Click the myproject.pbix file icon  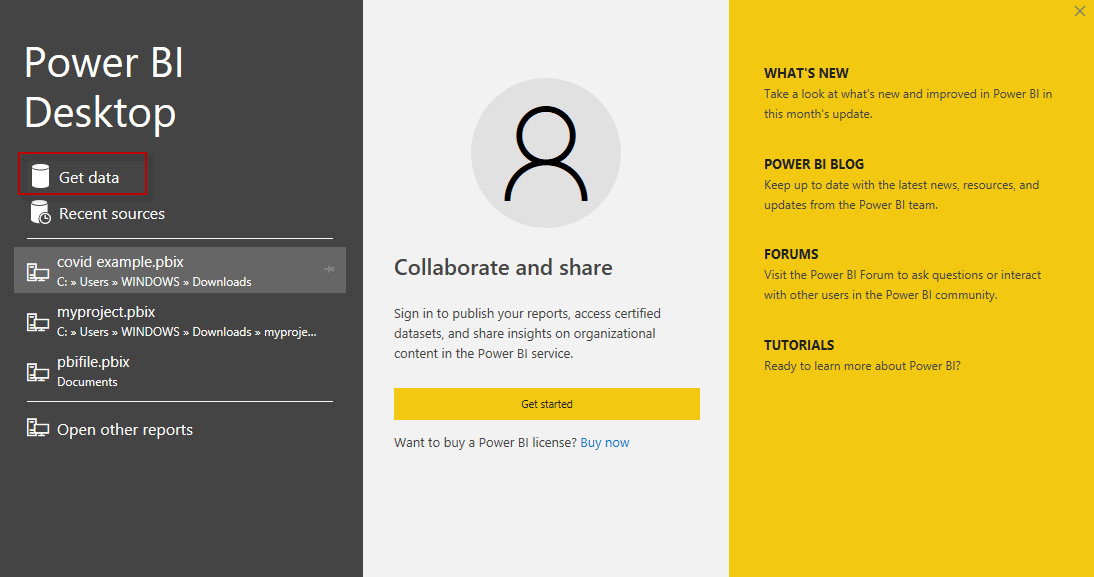(38, 321)
